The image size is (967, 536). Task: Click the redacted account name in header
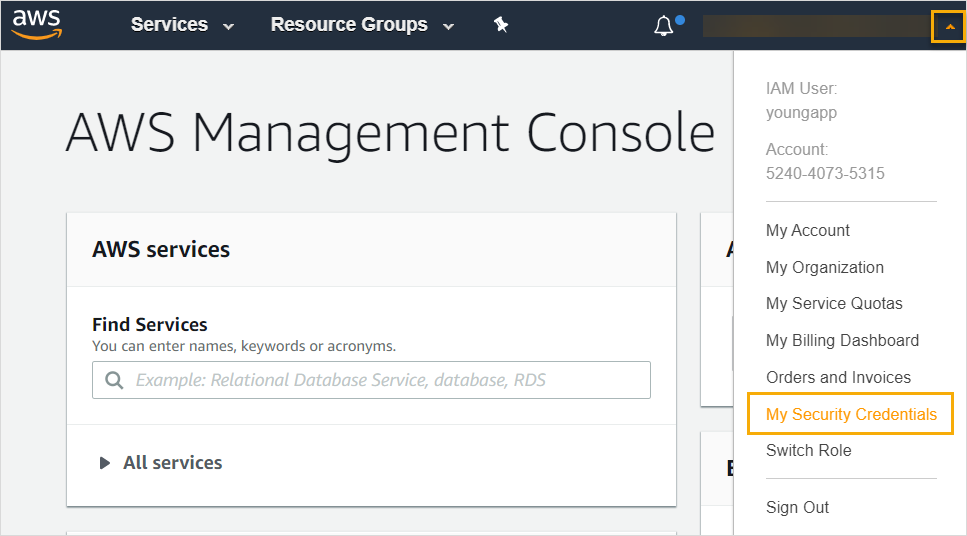point(816,26)
